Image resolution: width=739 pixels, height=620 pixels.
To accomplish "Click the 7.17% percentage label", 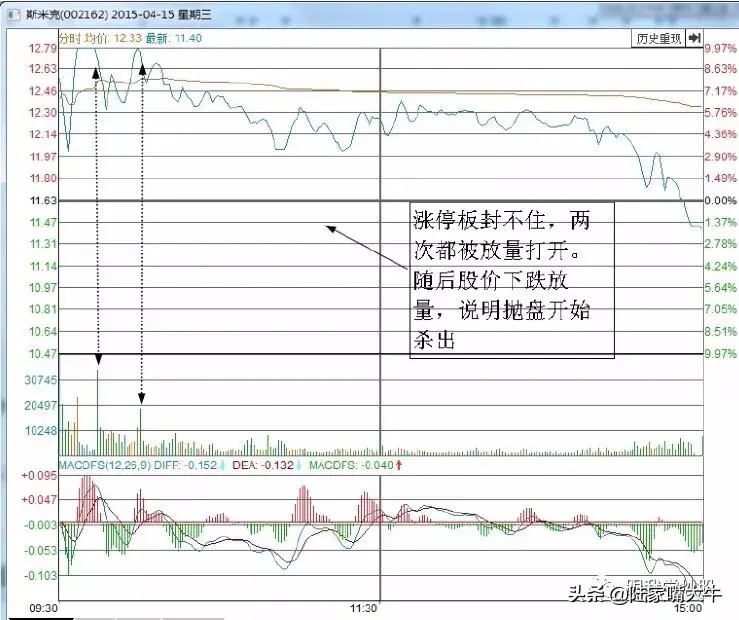I will [x=721, y=91].
